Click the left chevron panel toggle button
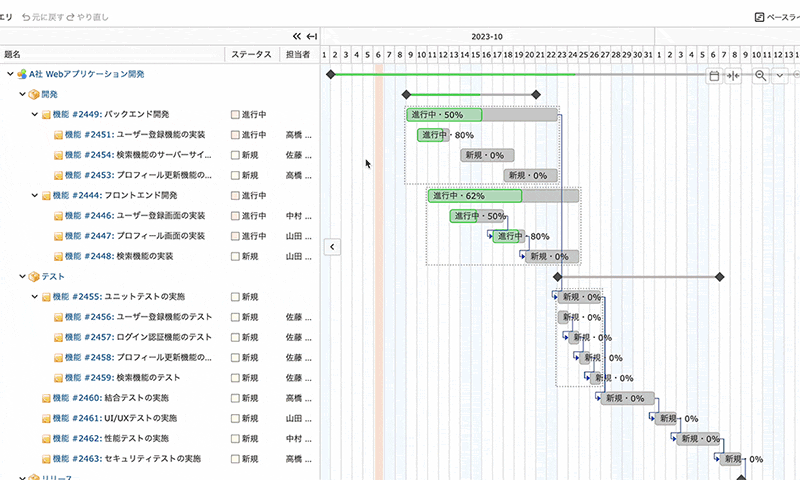800x480 pixels. click(332, 247)
